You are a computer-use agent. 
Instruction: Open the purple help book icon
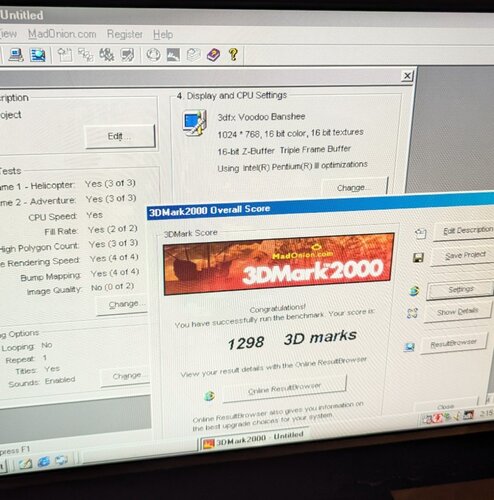[213, 55]
